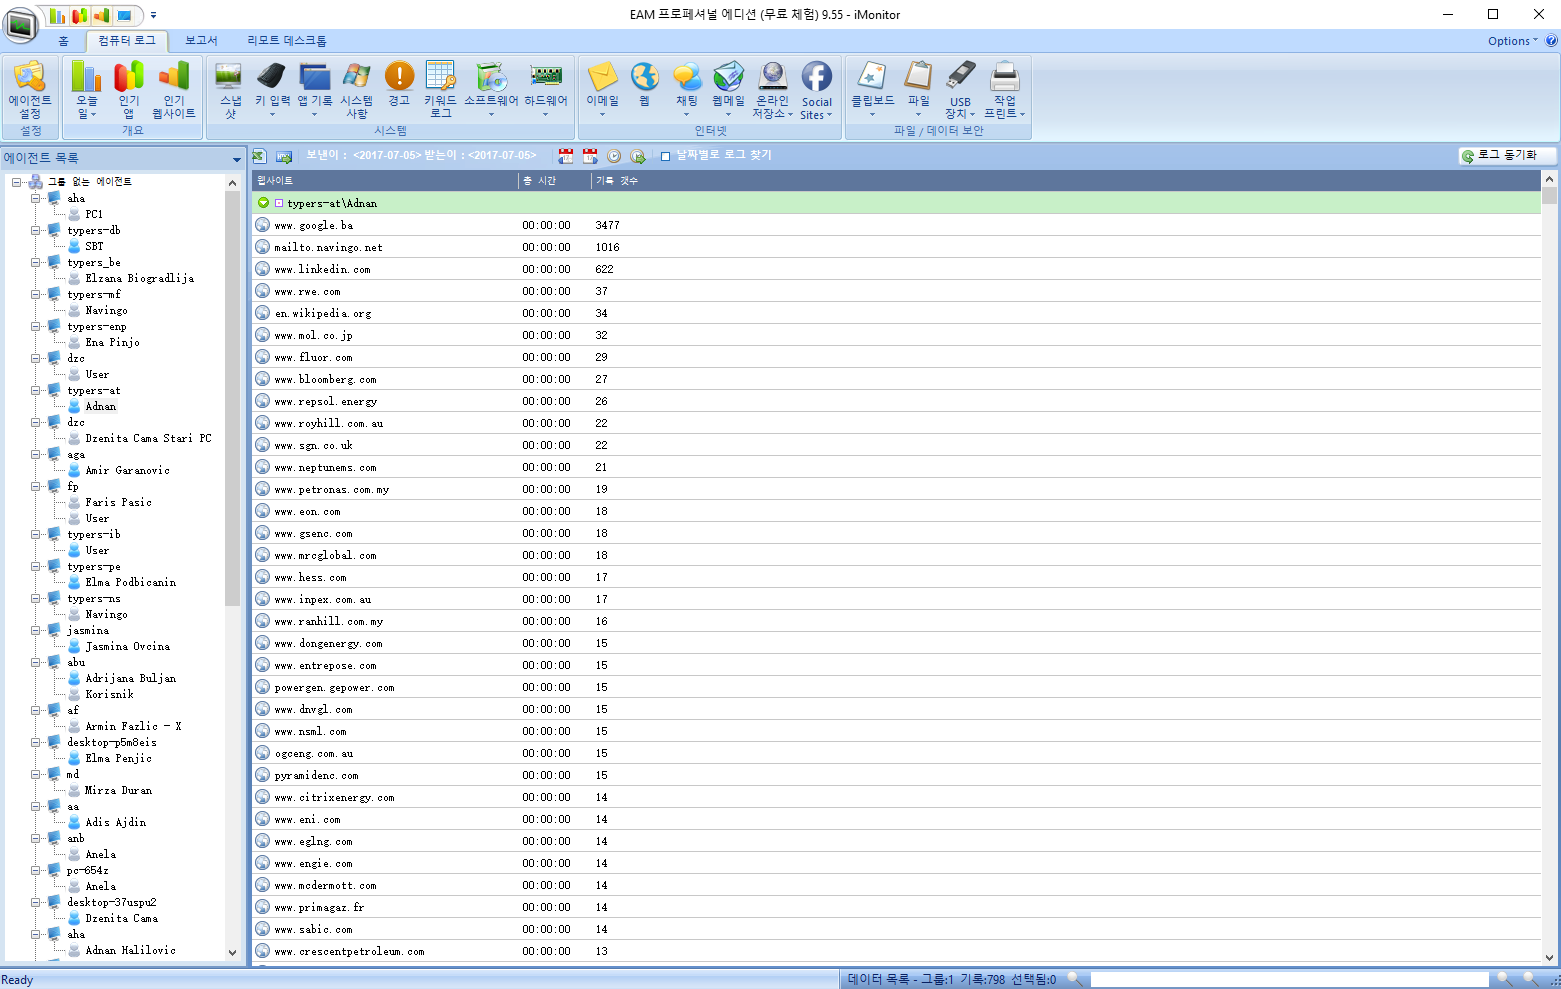1561x989 pixels.
Task: Select Elma Podbicanin in agent tree
Action: tap(130, 582)
